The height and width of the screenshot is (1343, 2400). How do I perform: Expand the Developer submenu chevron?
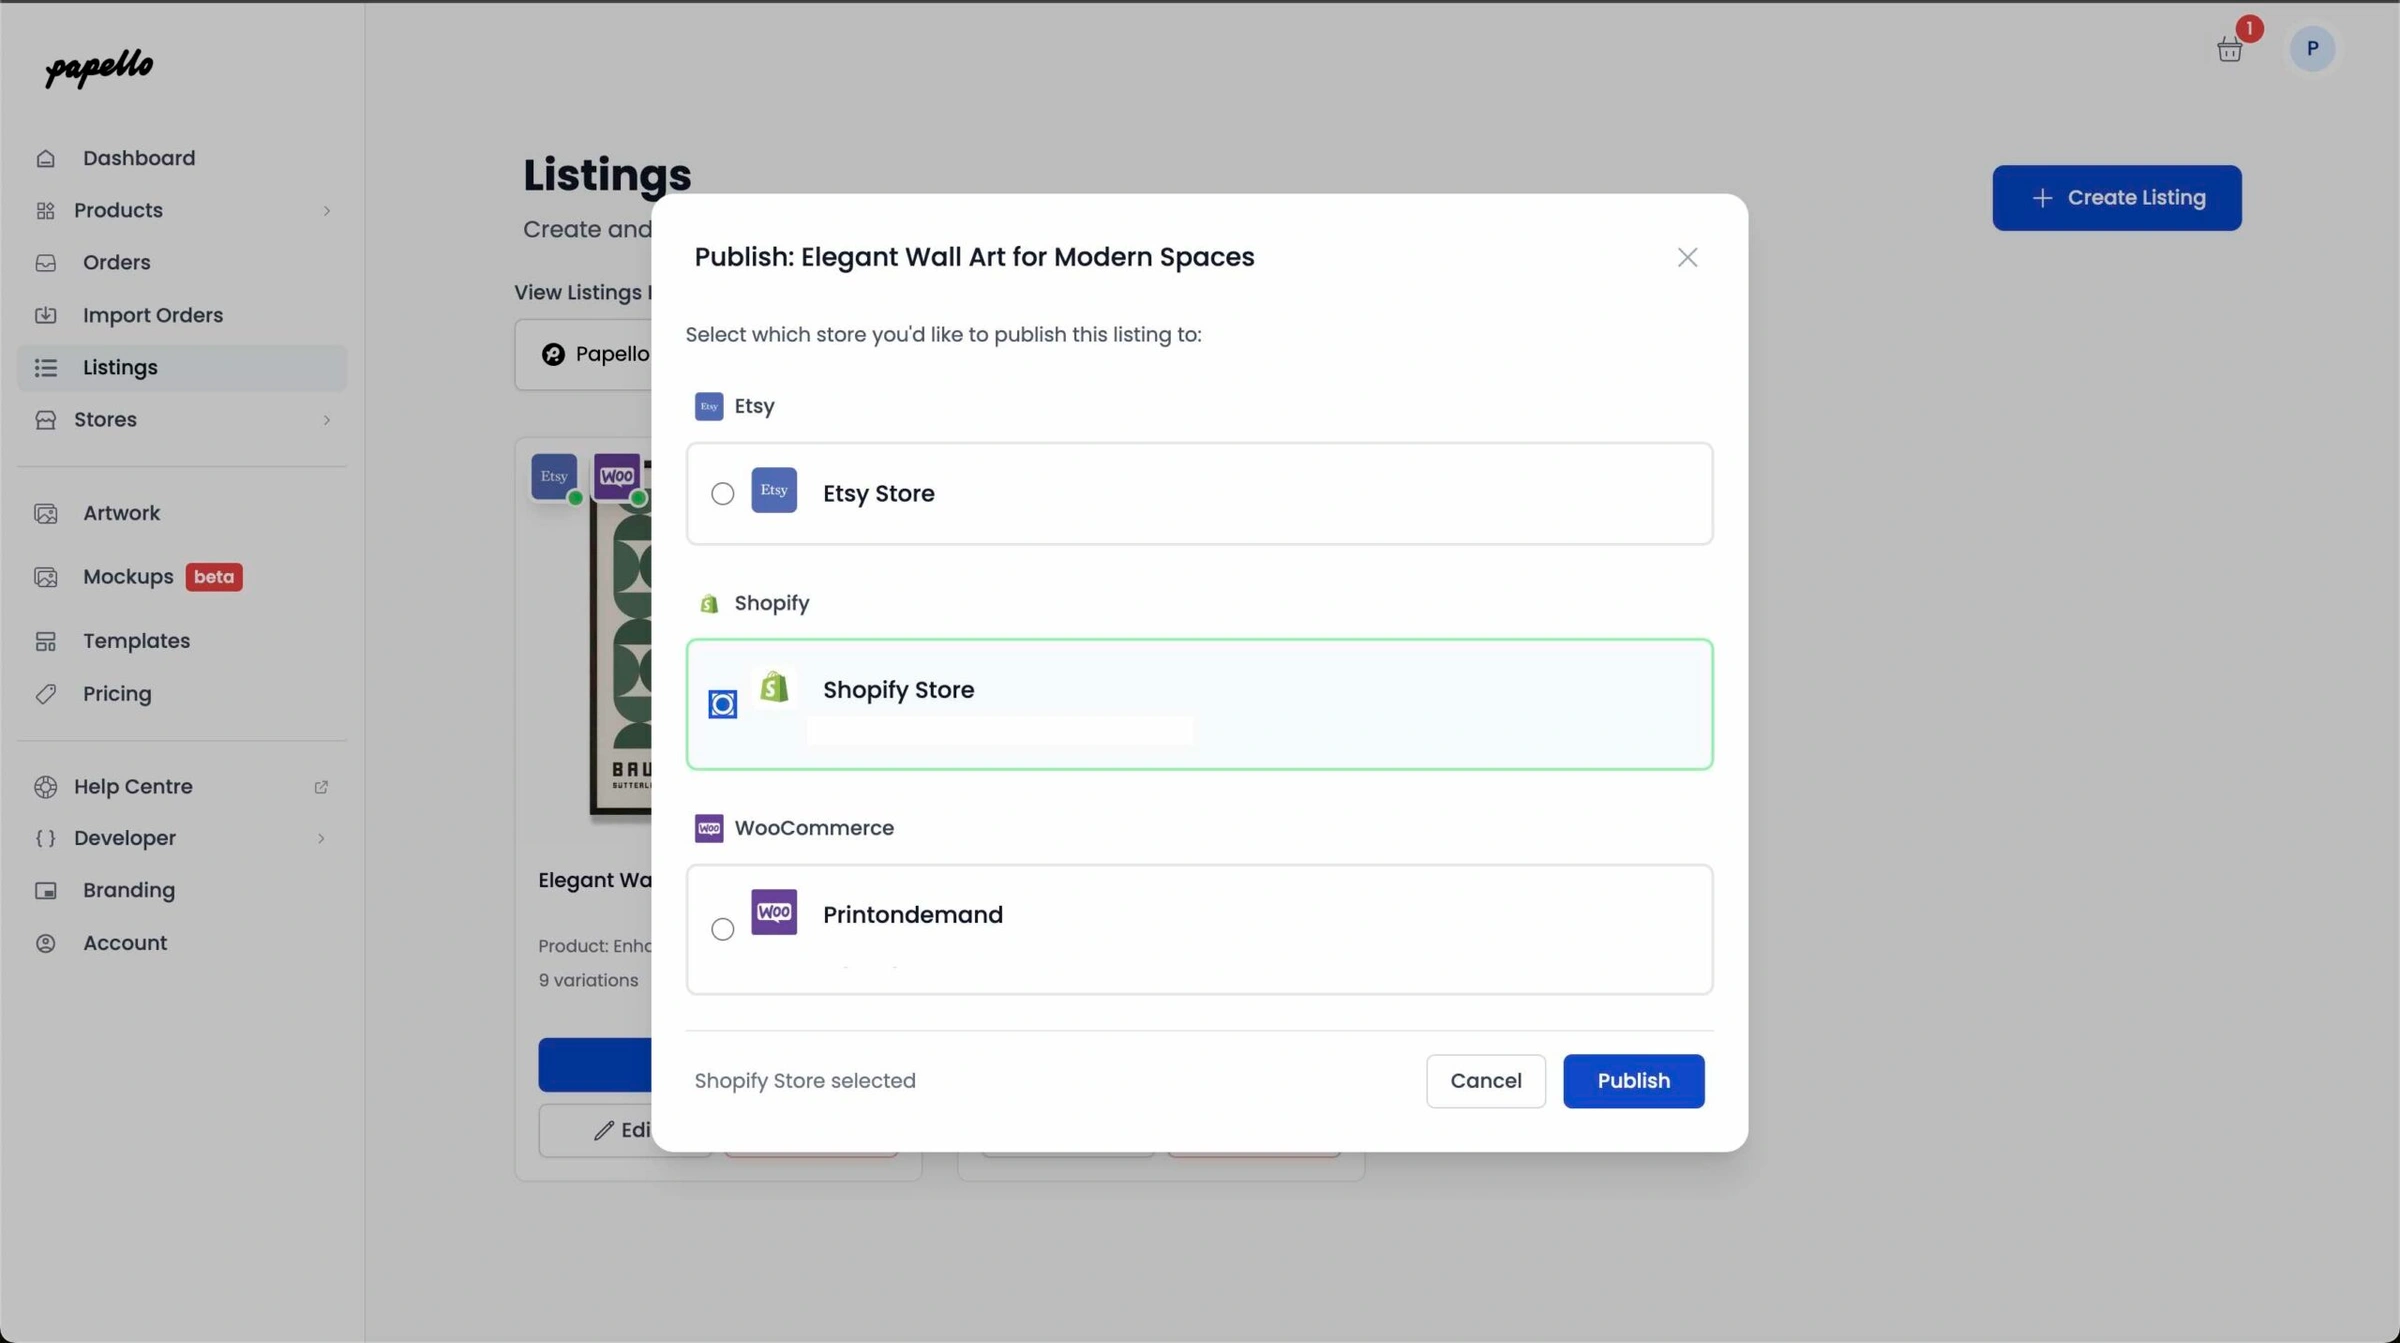321,838
